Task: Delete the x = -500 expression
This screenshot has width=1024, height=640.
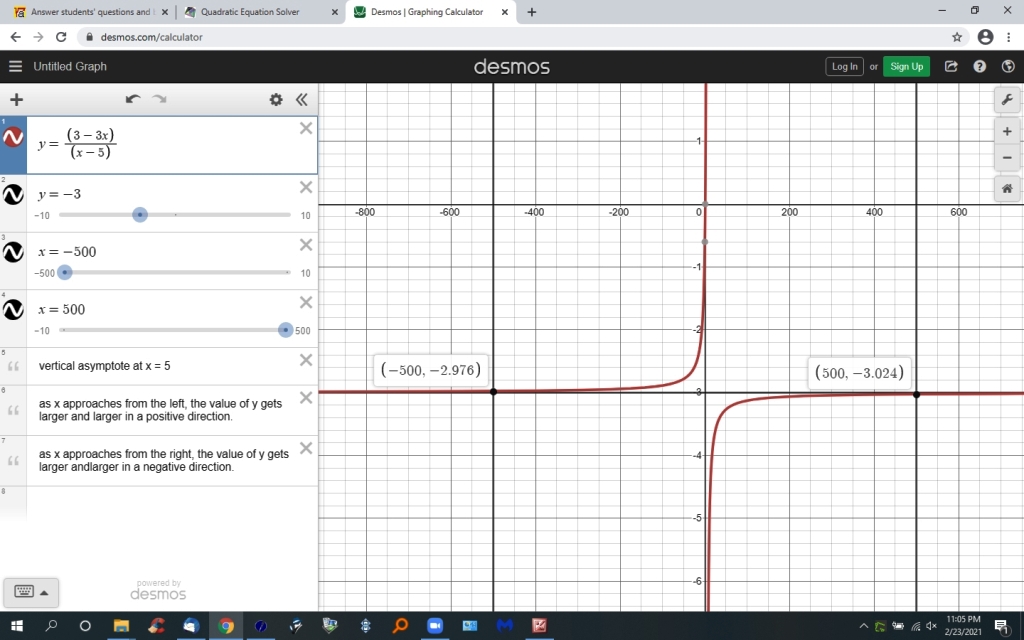Action: 306,245
